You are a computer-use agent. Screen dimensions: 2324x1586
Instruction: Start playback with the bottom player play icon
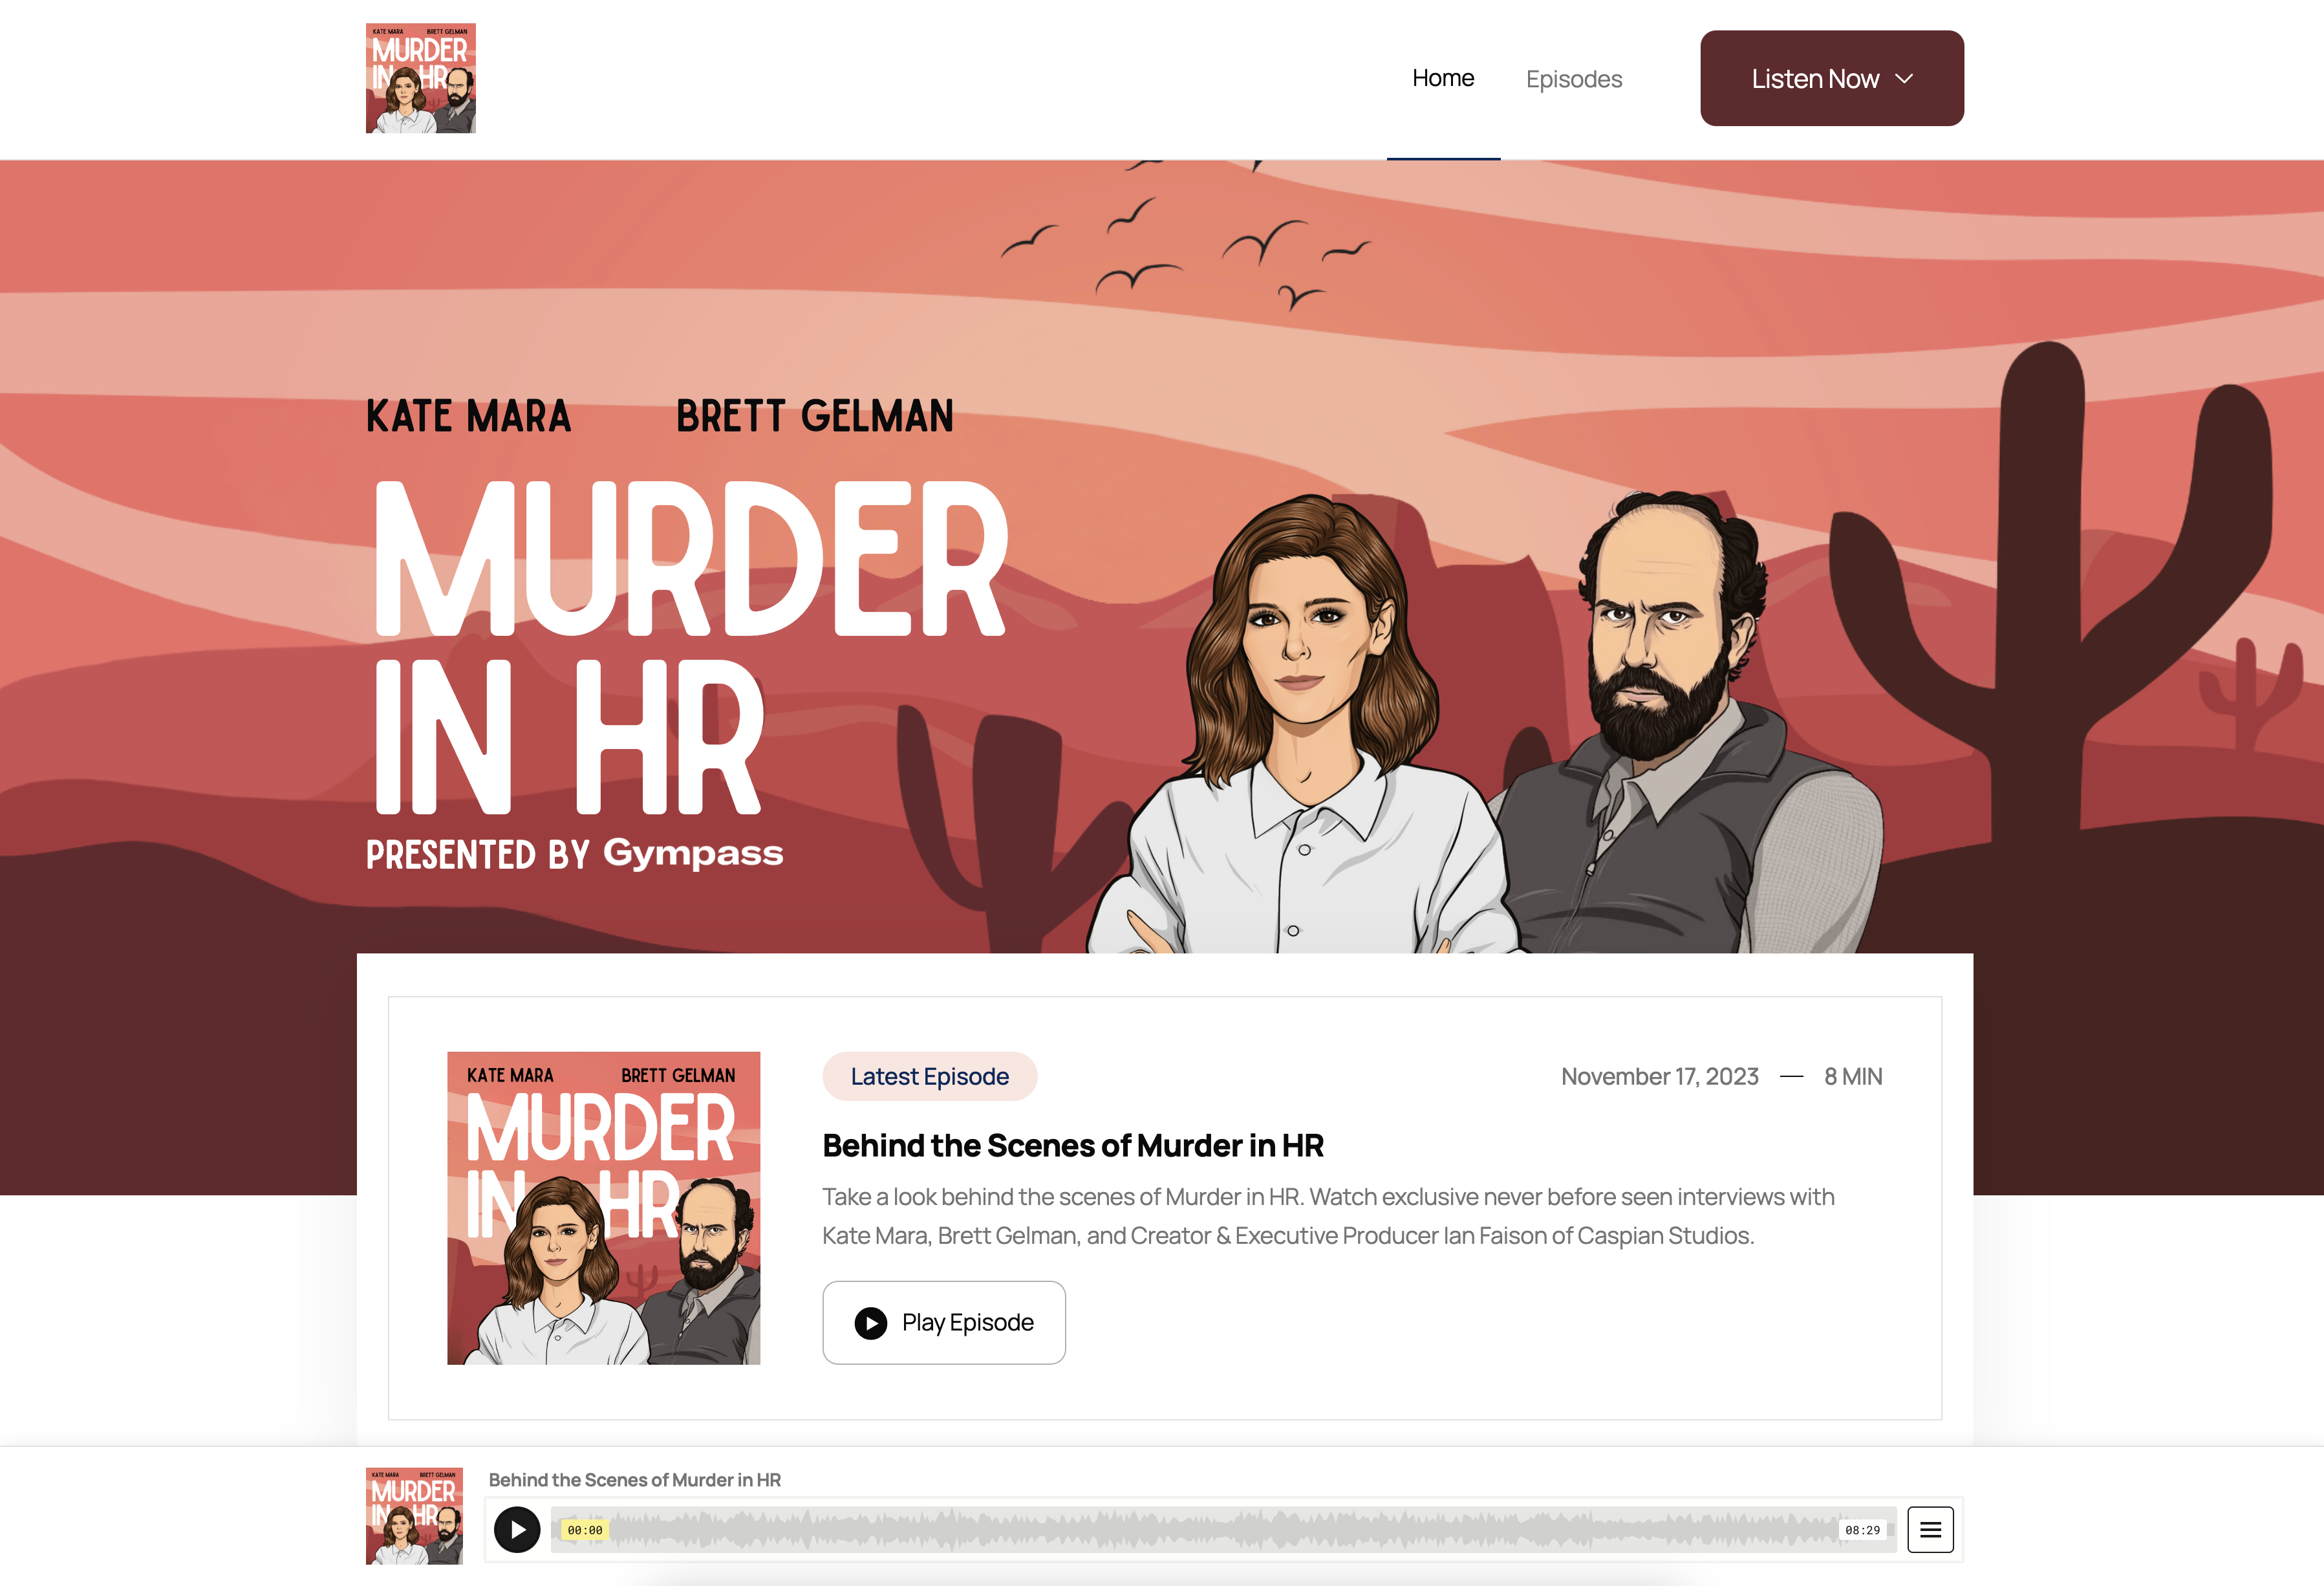point(517,1529)
